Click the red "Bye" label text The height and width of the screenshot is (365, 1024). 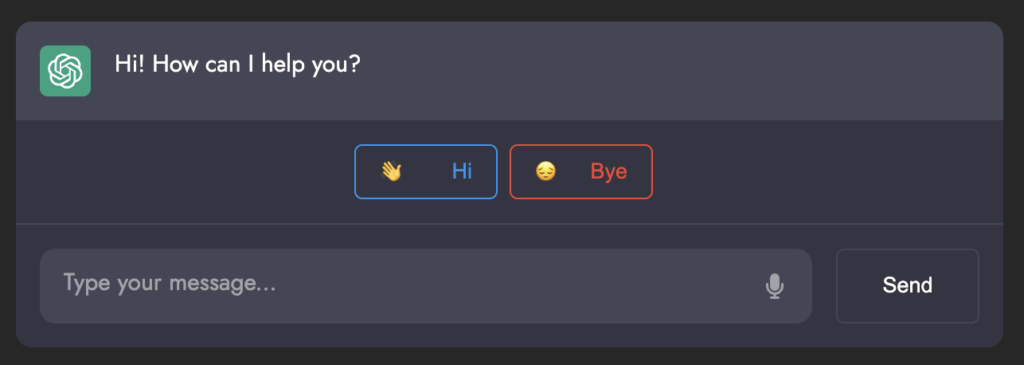(x=609, y=172)
